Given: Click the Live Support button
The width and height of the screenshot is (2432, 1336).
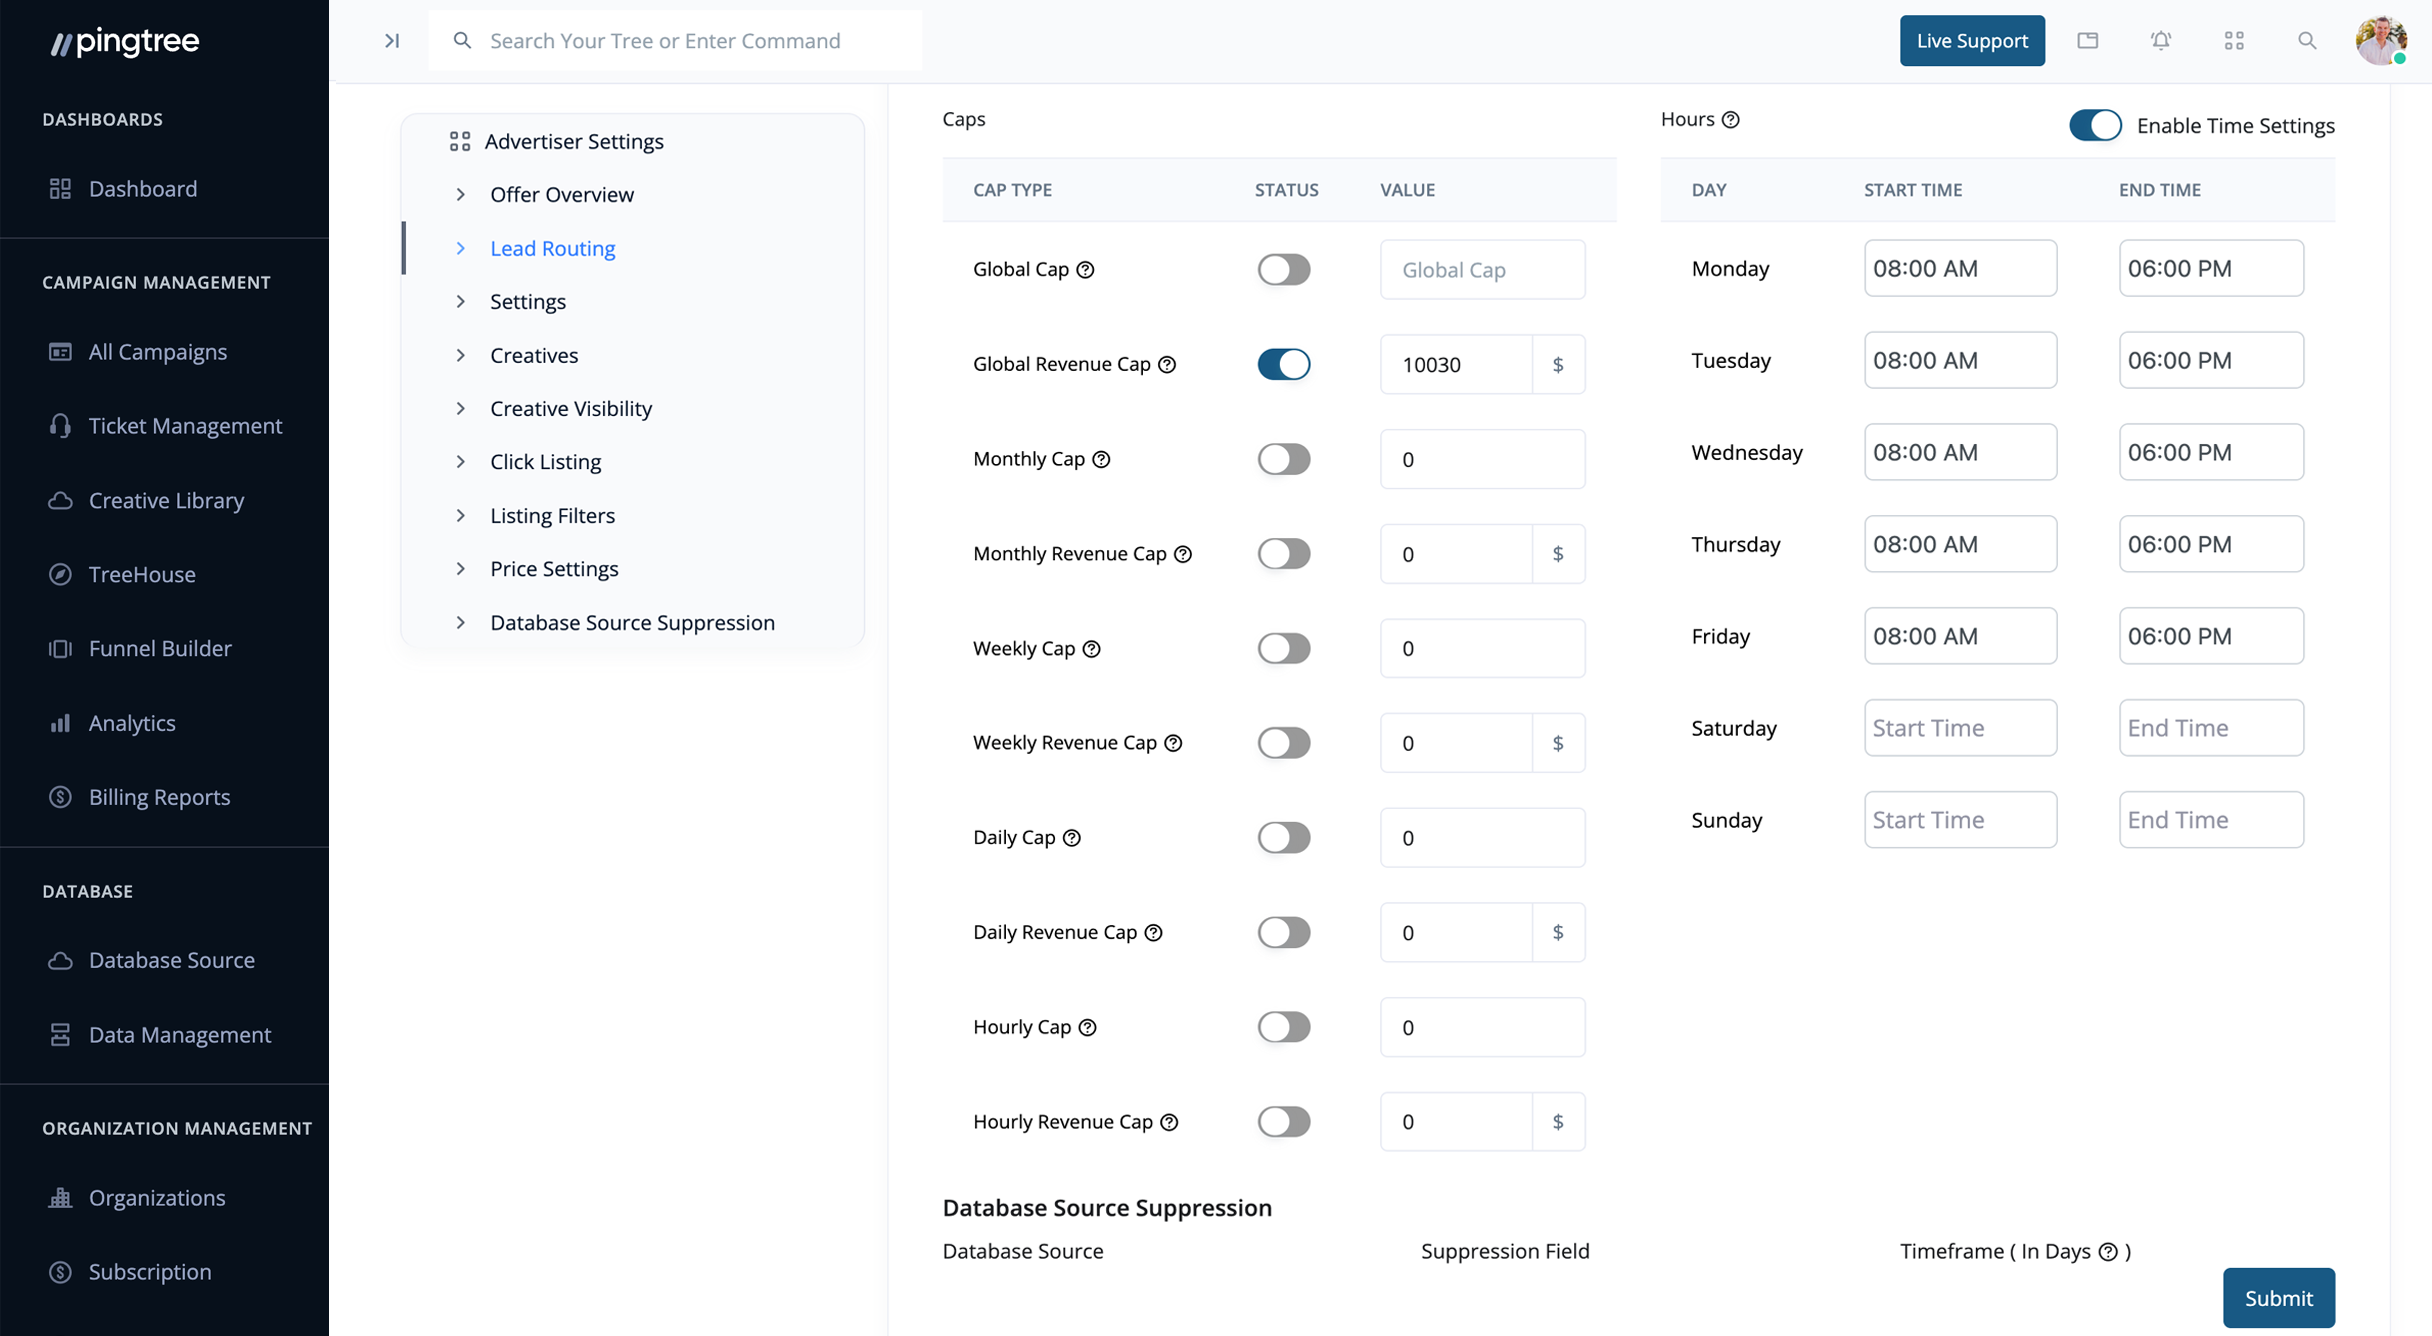Looking at the screenshot, I should tap(1972, 41).
